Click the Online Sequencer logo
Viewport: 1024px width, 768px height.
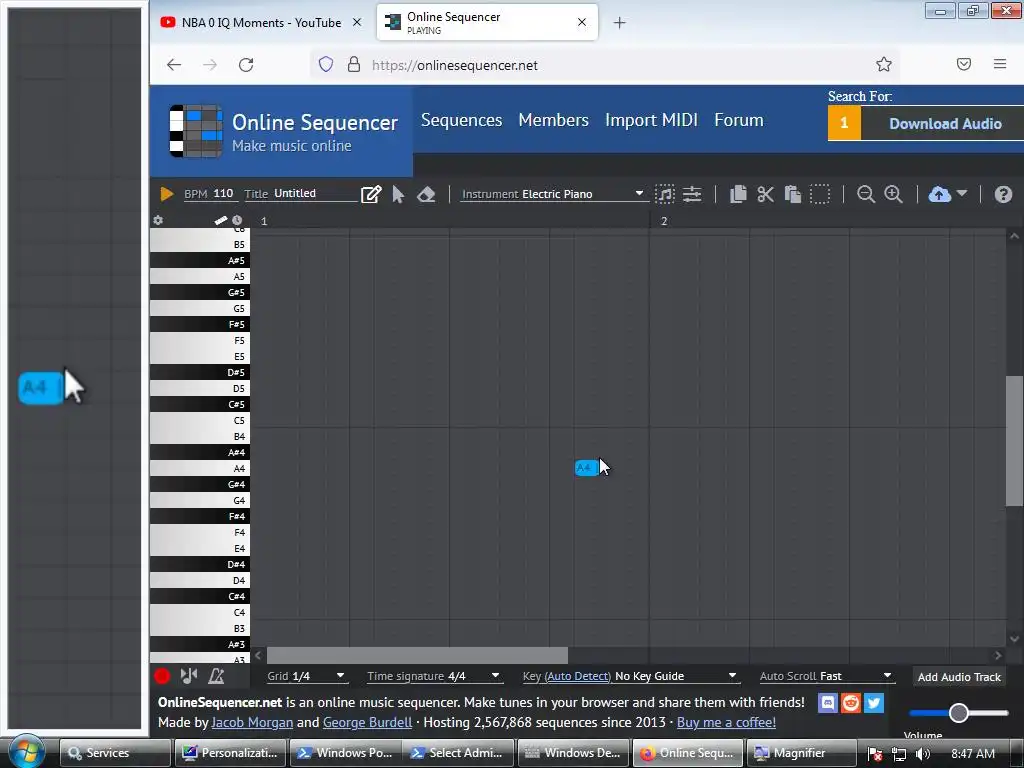tap(283, 131)
